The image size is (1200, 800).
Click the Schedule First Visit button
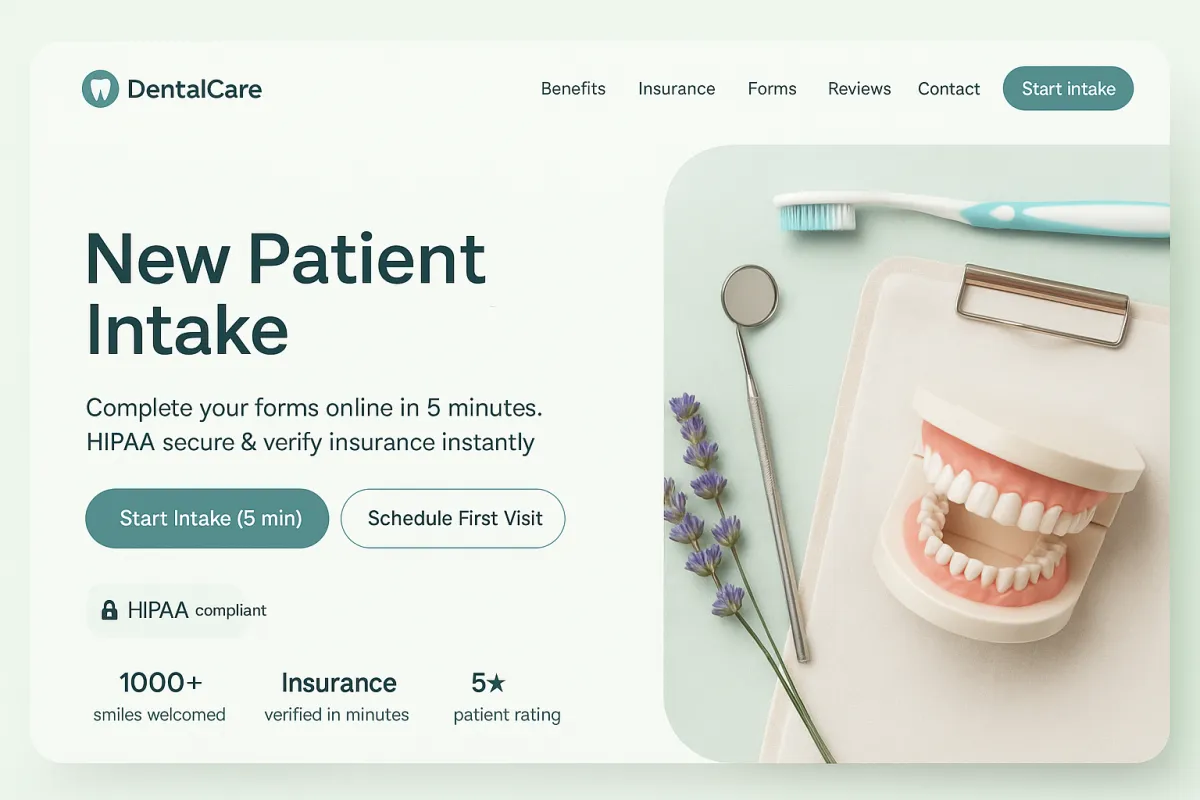click(453, 518)
